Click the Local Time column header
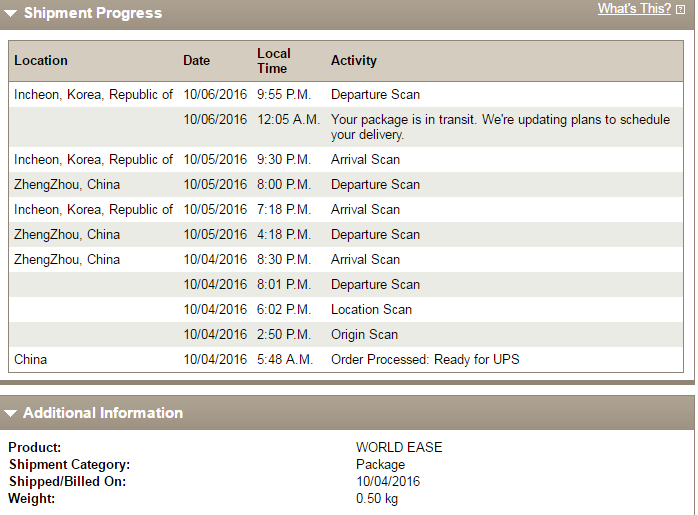Viewport: 698px width, 515px height. click(273, 60)
